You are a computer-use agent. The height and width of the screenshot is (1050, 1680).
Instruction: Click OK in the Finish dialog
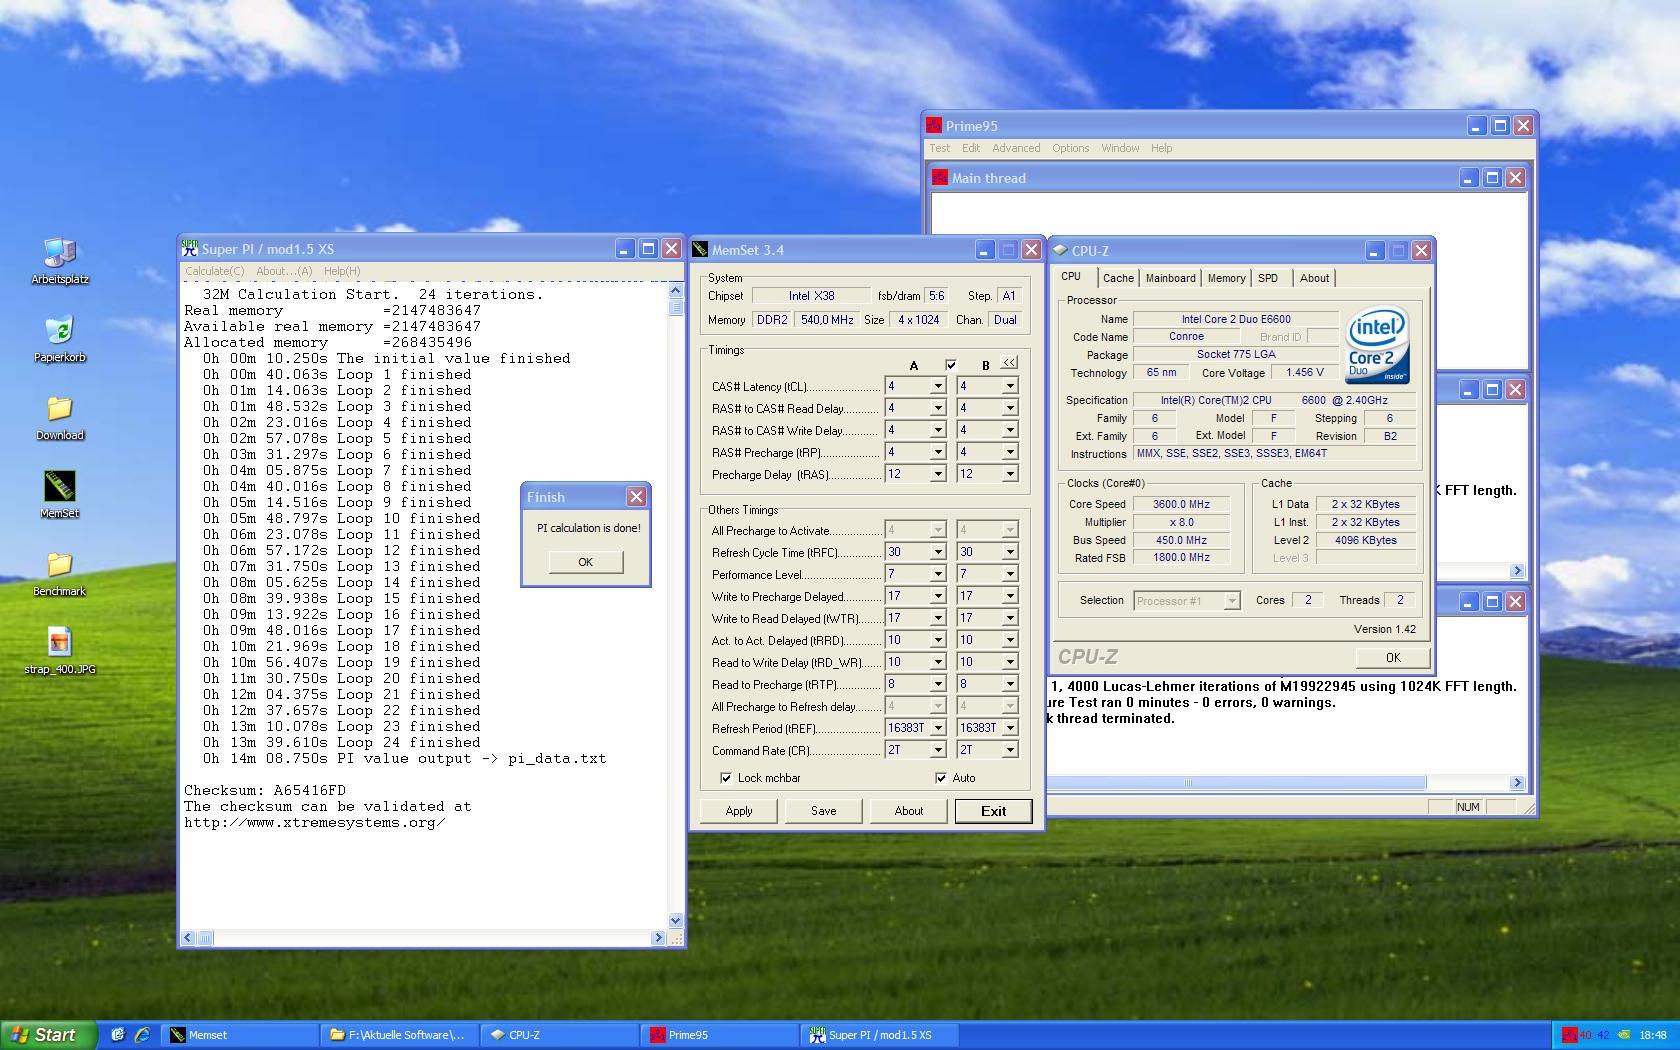[585, 562]
